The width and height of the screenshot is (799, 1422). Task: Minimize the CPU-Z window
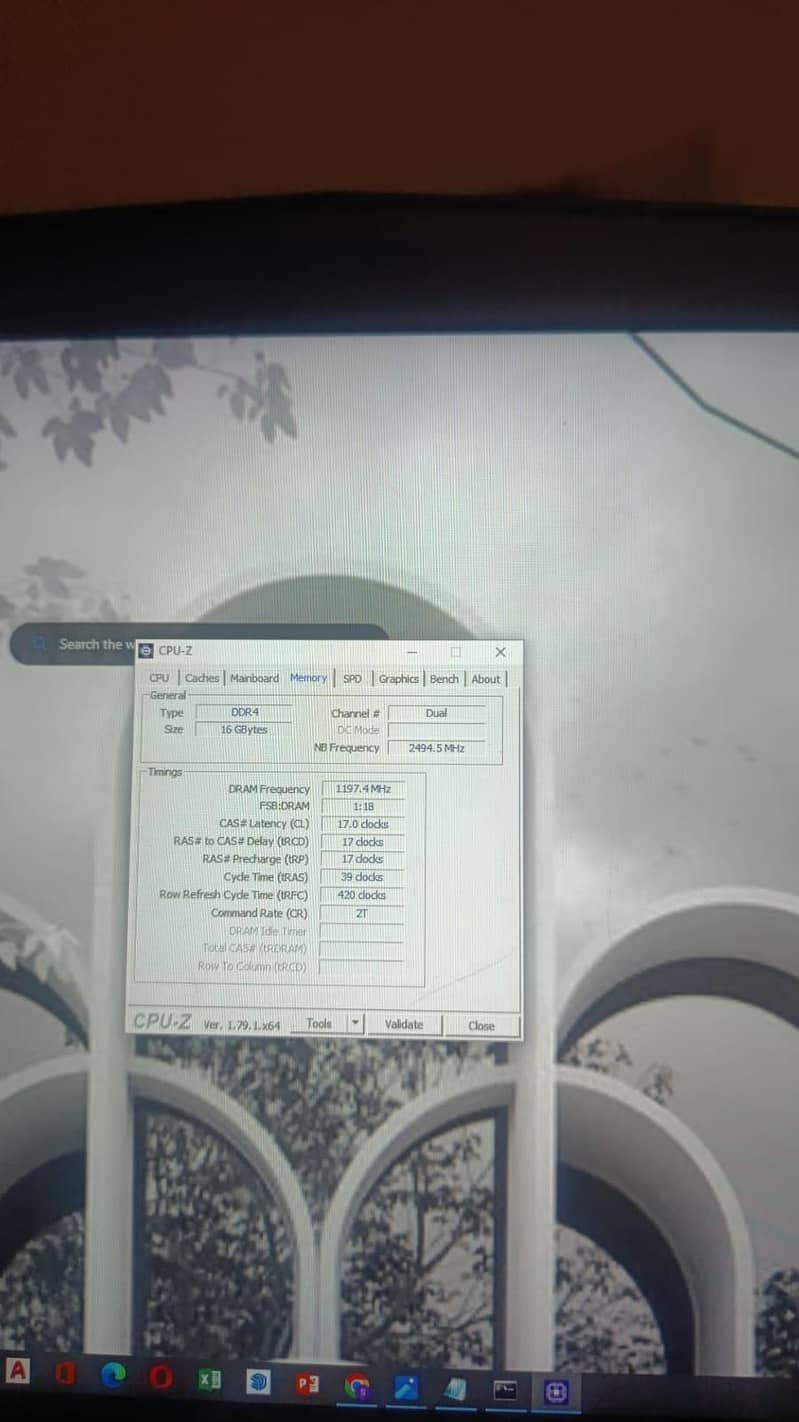click(x=411, y=651)
